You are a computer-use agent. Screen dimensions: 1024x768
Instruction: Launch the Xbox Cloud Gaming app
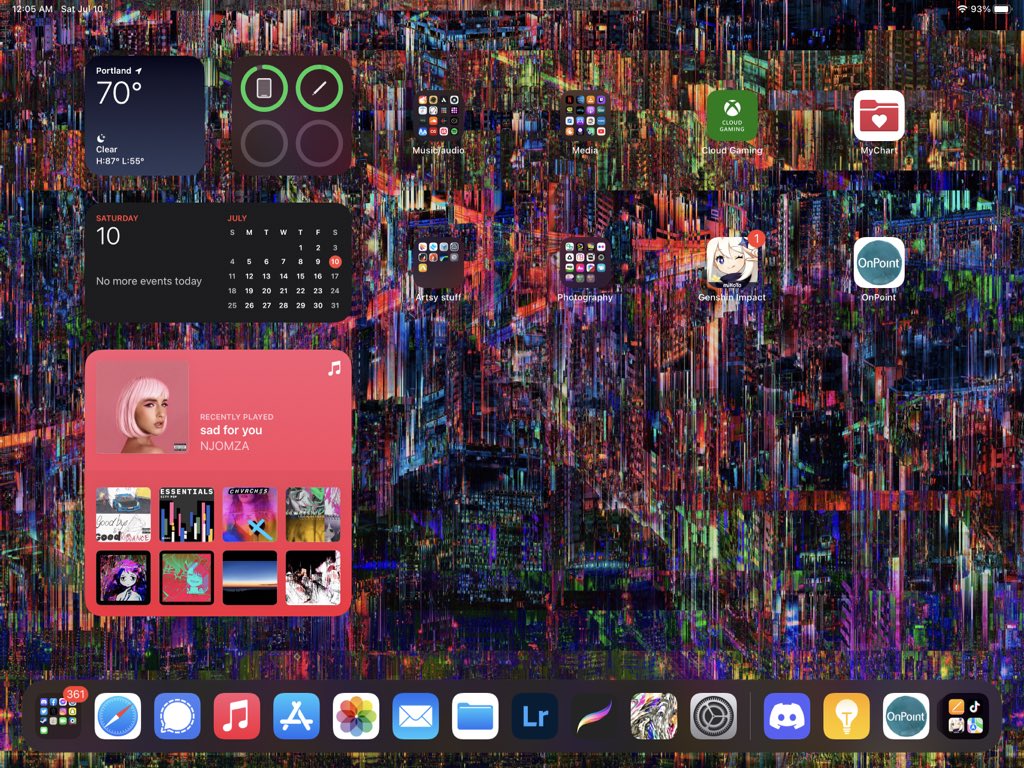[x=732, y=116]
